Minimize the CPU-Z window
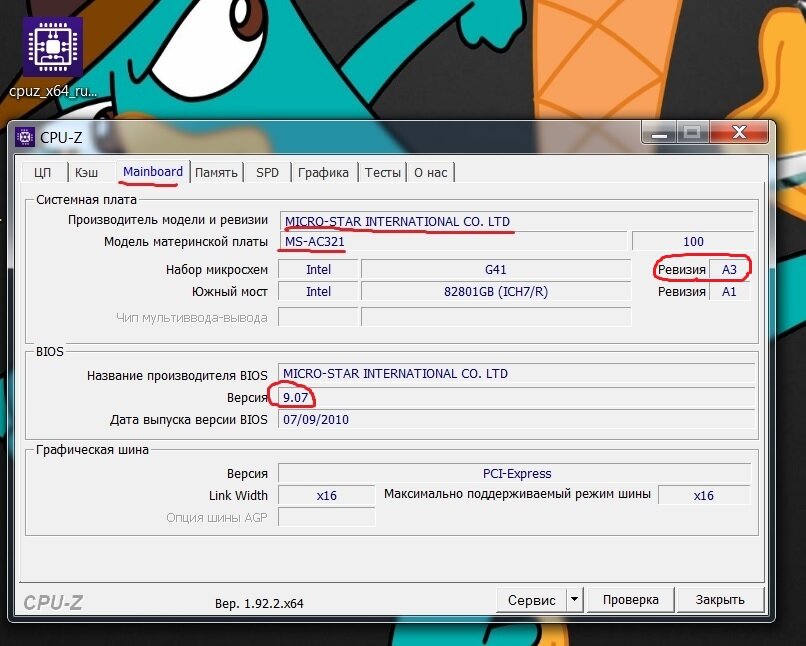 coord(659,133)
